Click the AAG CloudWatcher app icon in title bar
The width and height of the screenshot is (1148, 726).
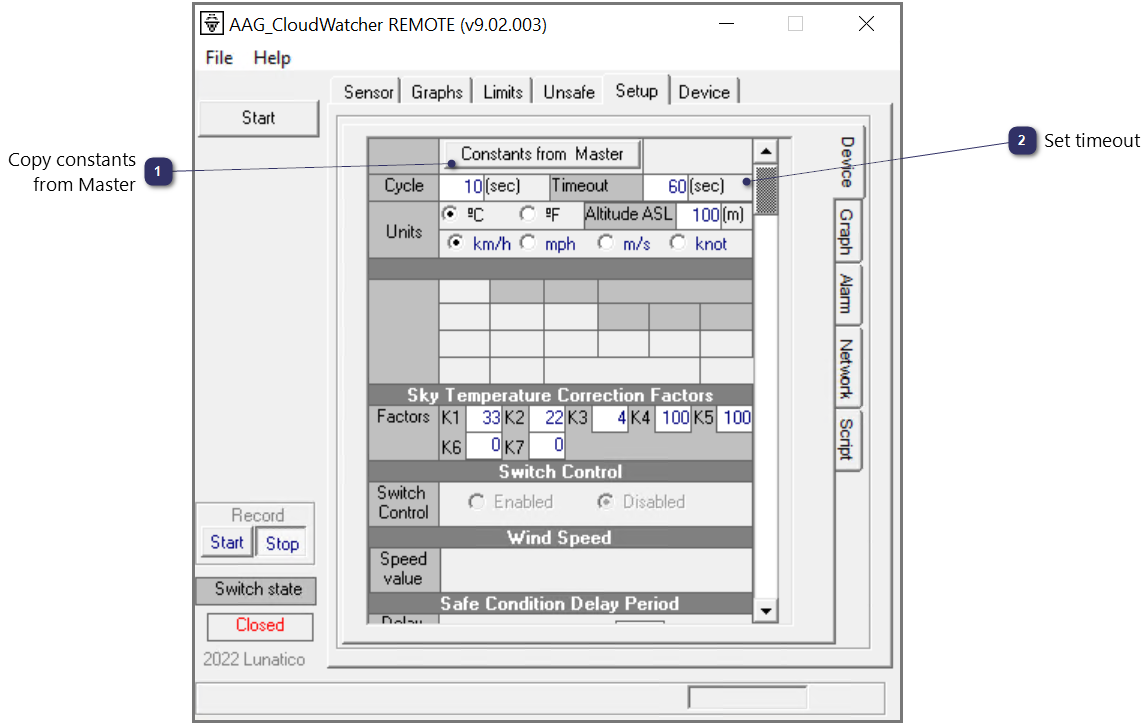212,23
